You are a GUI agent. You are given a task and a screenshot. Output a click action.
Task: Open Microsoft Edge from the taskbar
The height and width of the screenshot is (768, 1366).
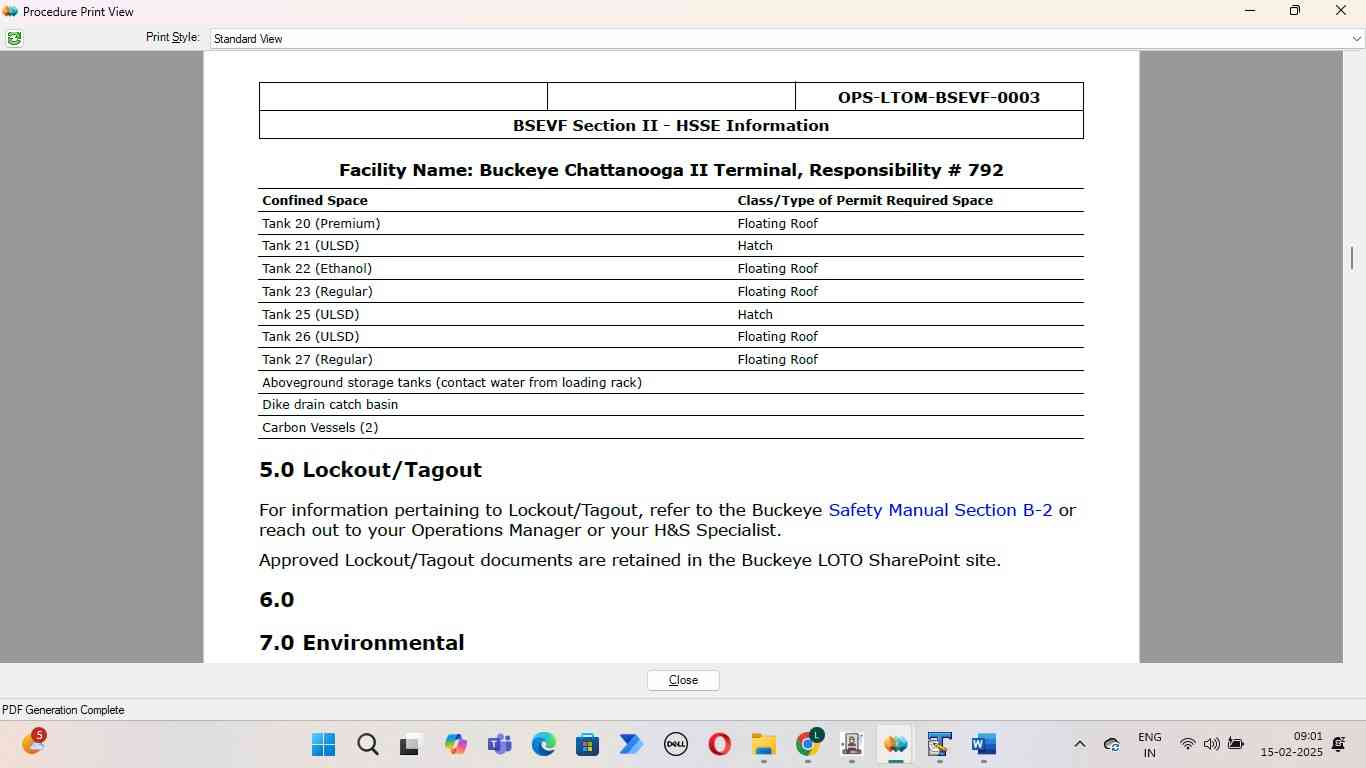(543, 744)
